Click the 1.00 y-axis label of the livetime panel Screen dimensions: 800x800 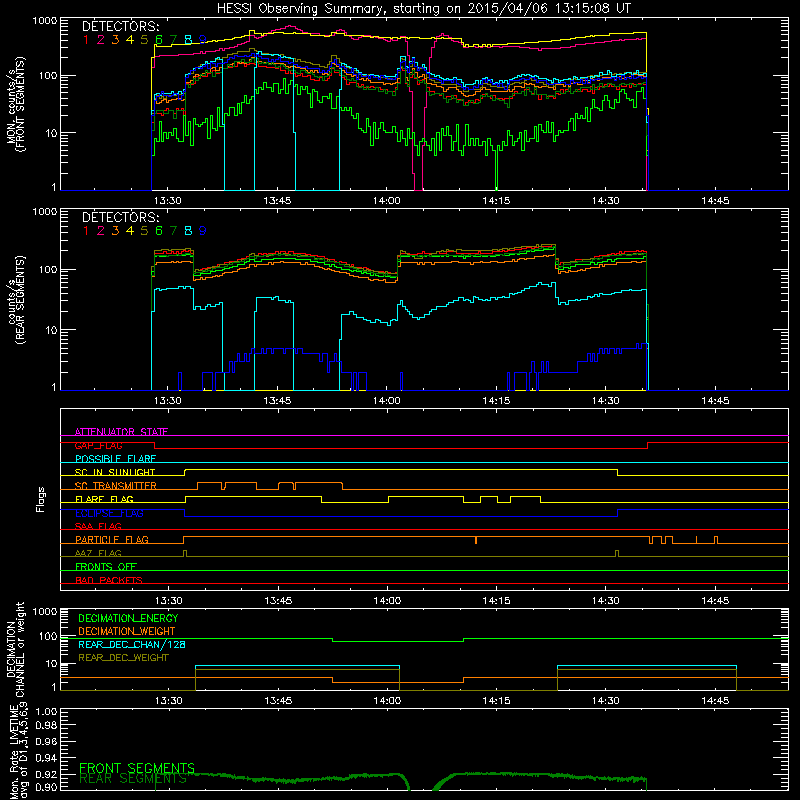46,711
